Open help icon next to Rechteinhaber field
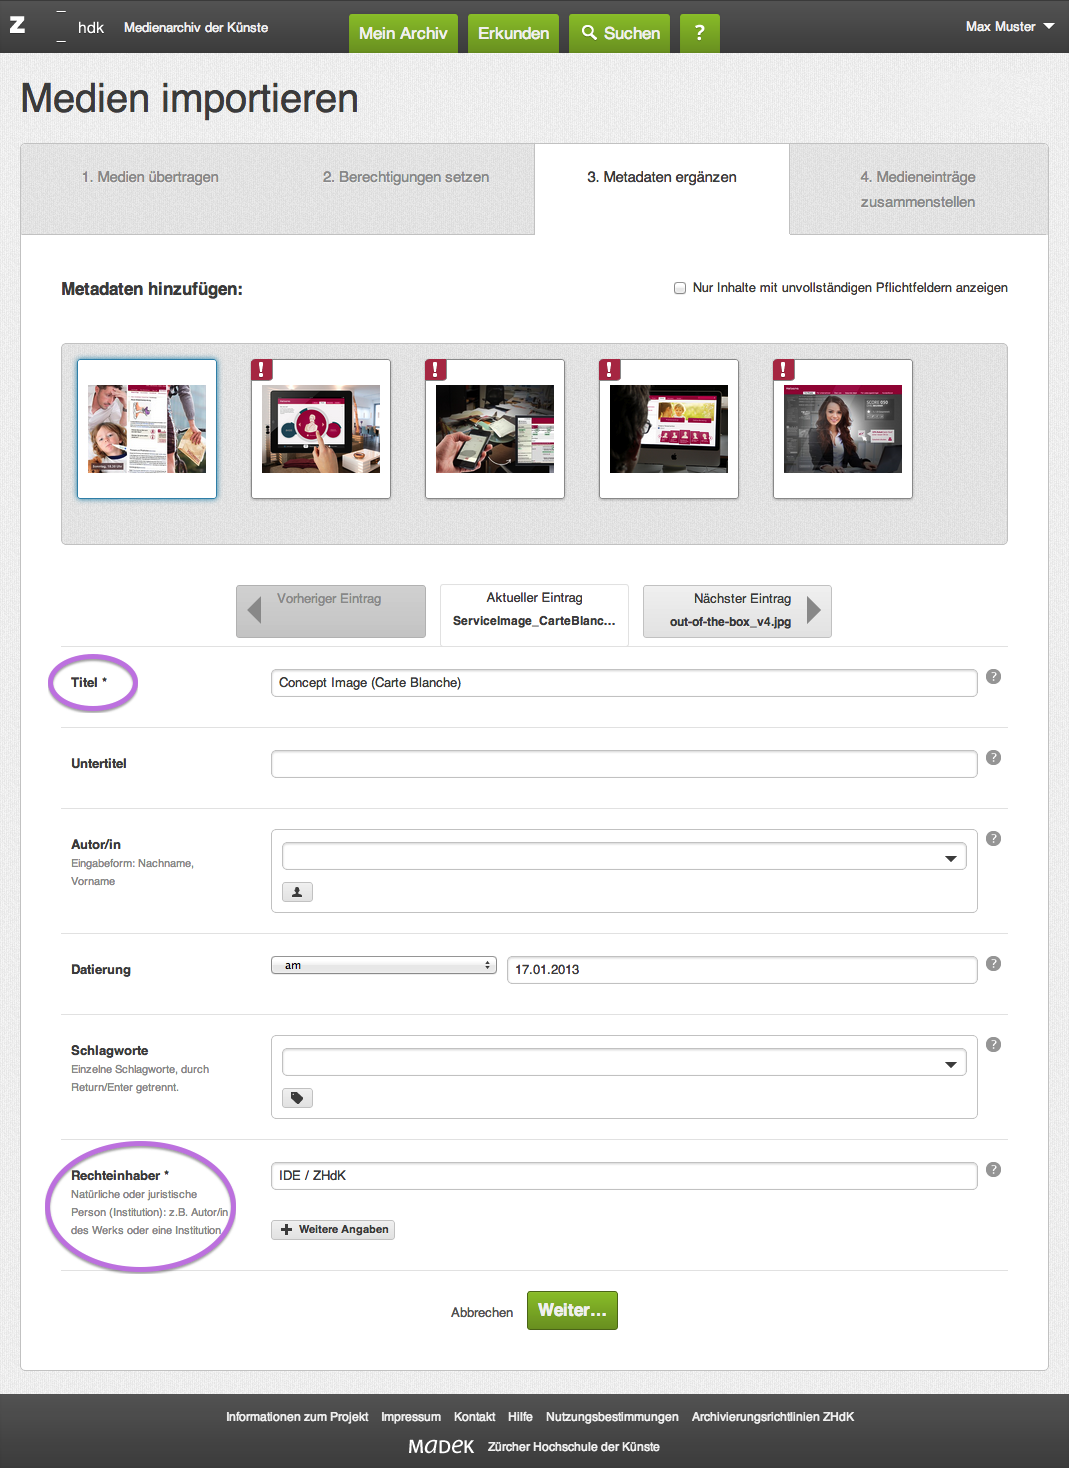1069x1468 pixels. [x=993, y=1170]
